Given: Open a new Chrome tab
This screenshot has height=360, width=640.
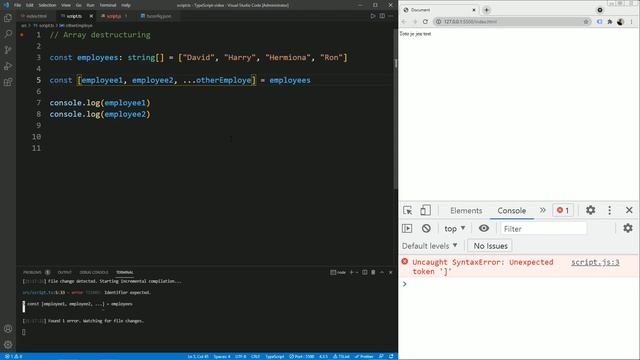Looking at the screenshot, I should pos(487,10).
